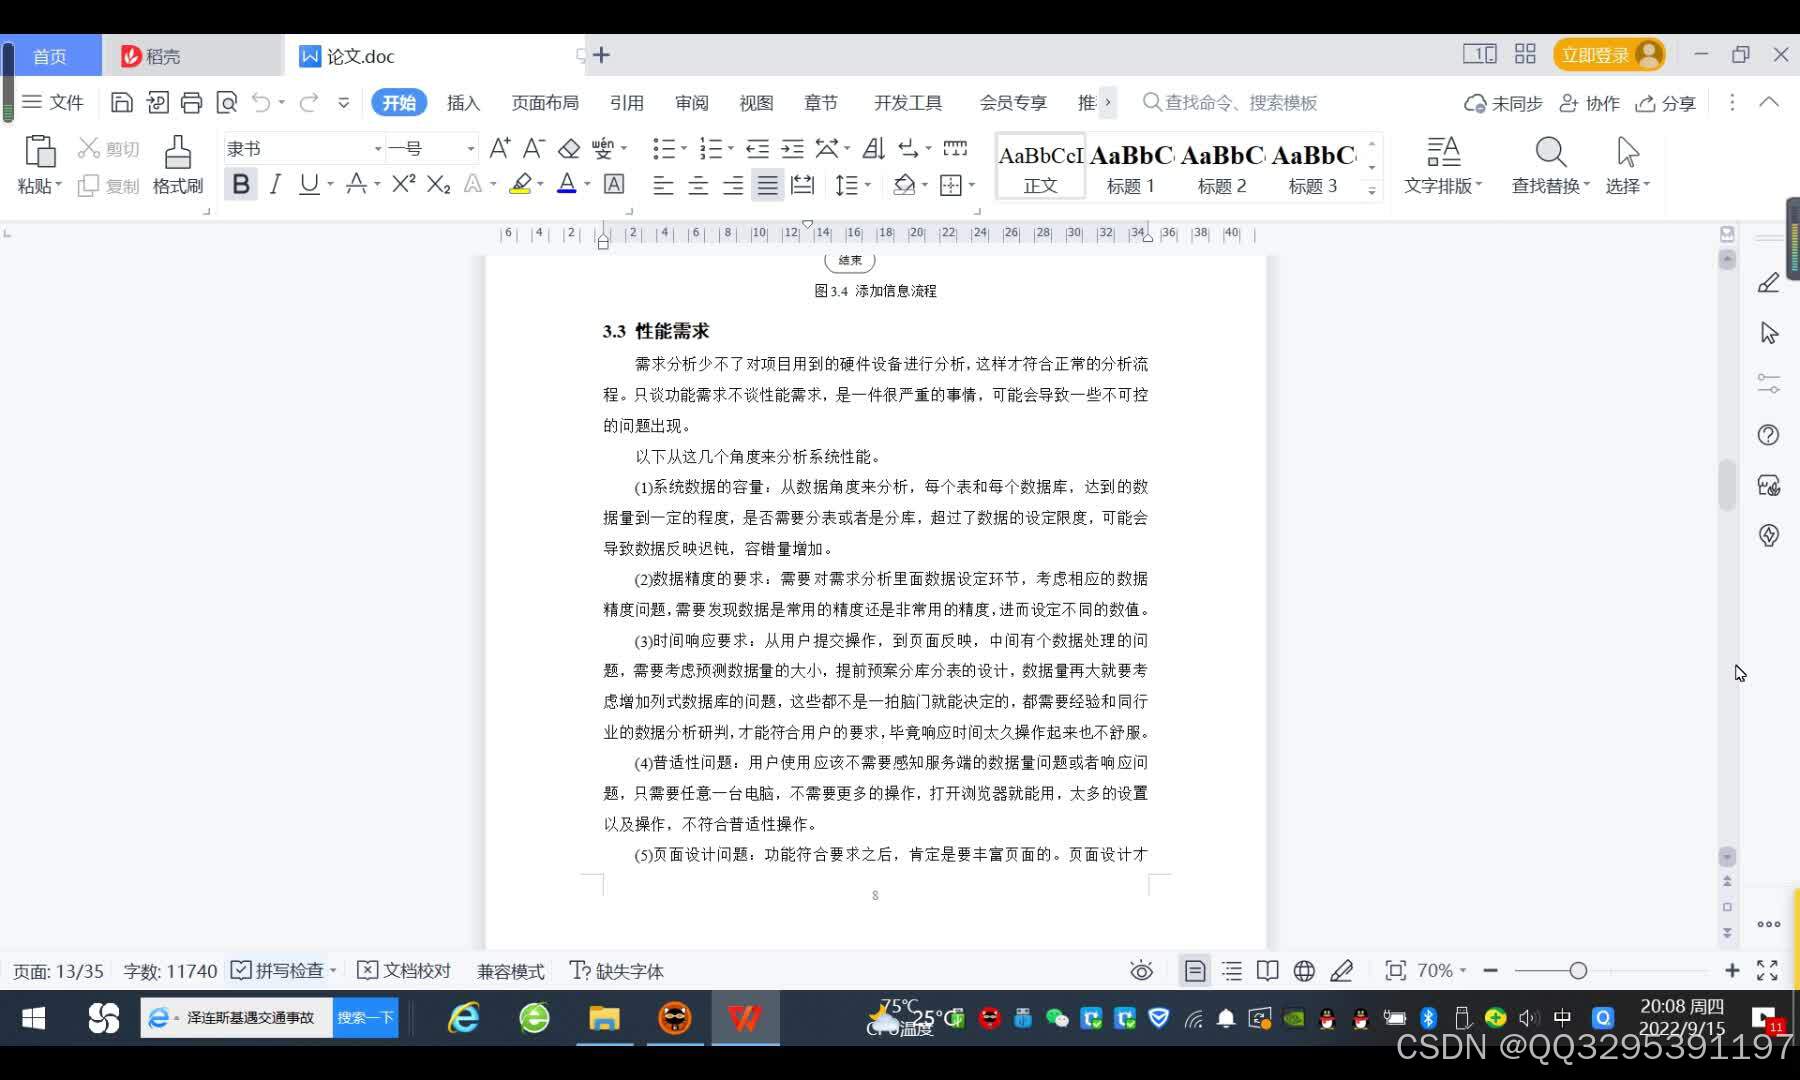1800x1080 pixels.
Task: Open the References (引用) tab
Action: pyautogui.click(x=627, y=103)
